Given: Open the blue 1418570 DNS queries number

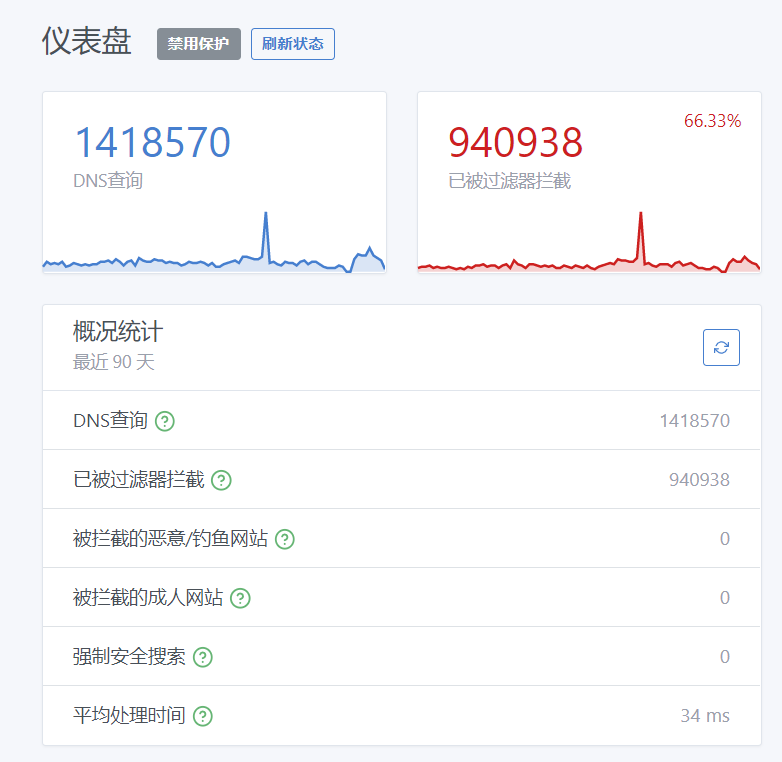Looking at the screenshot, I should point(152,143).
